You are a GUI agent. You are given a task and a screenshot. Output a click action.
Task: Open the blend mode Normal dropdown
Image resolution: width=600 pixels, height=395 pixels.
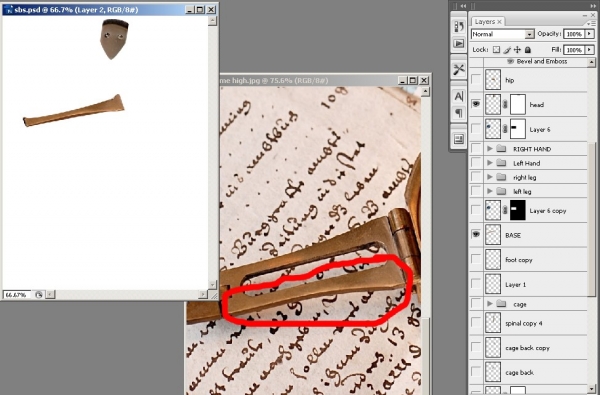coord(502,34)
